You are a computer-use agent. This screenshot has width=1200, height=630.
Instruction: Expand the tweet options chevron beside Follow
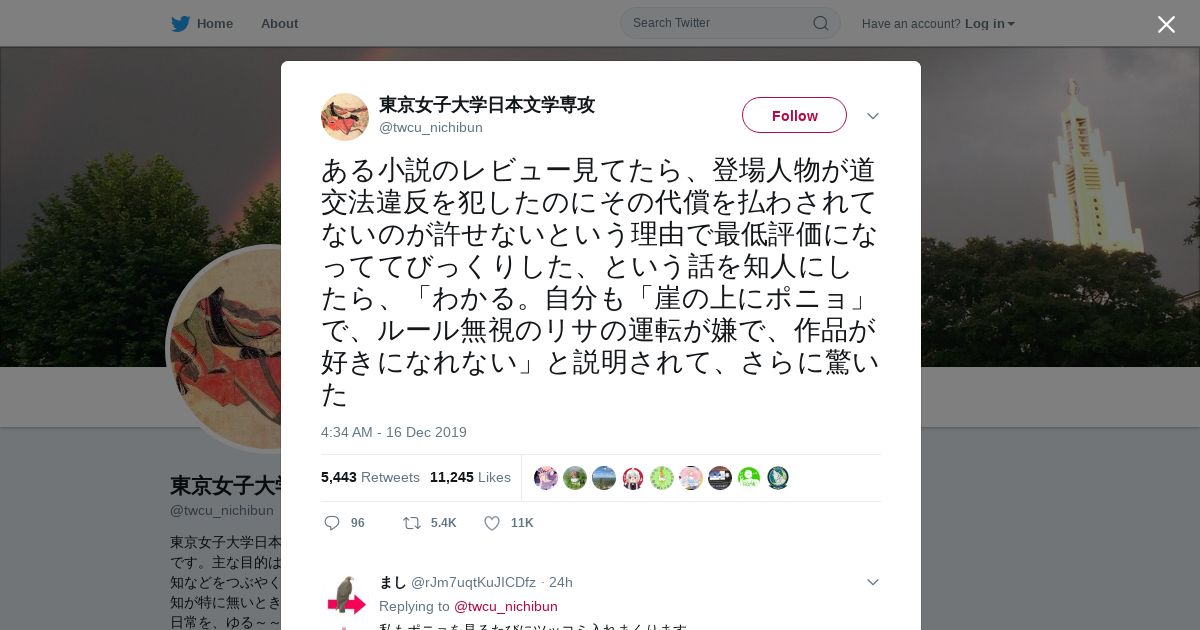point(872,116)
